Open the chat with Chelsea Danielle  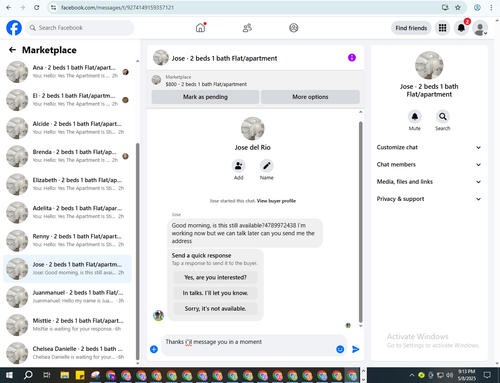click(x=67, y=353)
